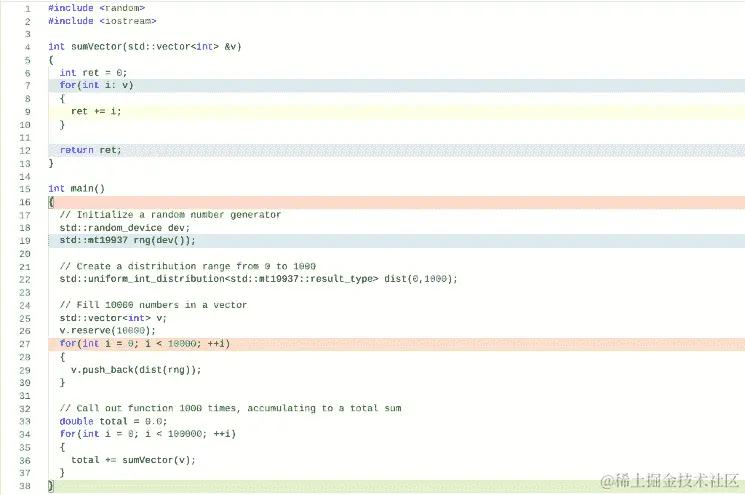Click 'double total = 0.0;' line

point(113,421)
